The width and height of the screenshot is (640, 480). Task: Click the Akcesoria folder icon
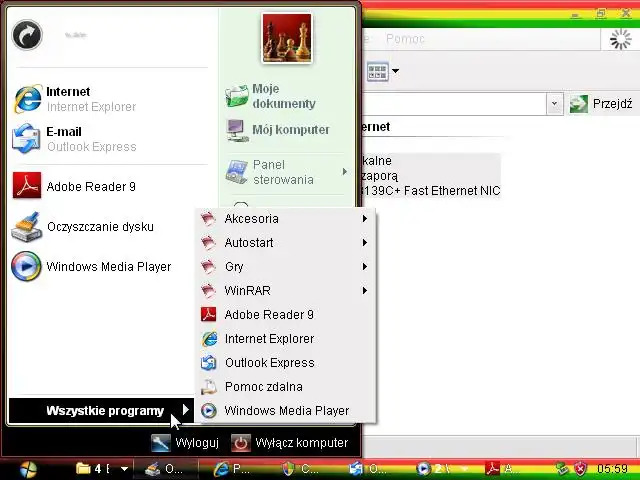pos(208,219)
